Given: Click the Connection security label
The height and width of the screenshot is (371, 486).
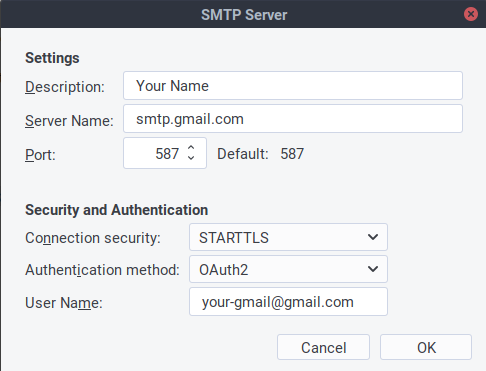Looking at the screenshot, I should click(93, 238).
